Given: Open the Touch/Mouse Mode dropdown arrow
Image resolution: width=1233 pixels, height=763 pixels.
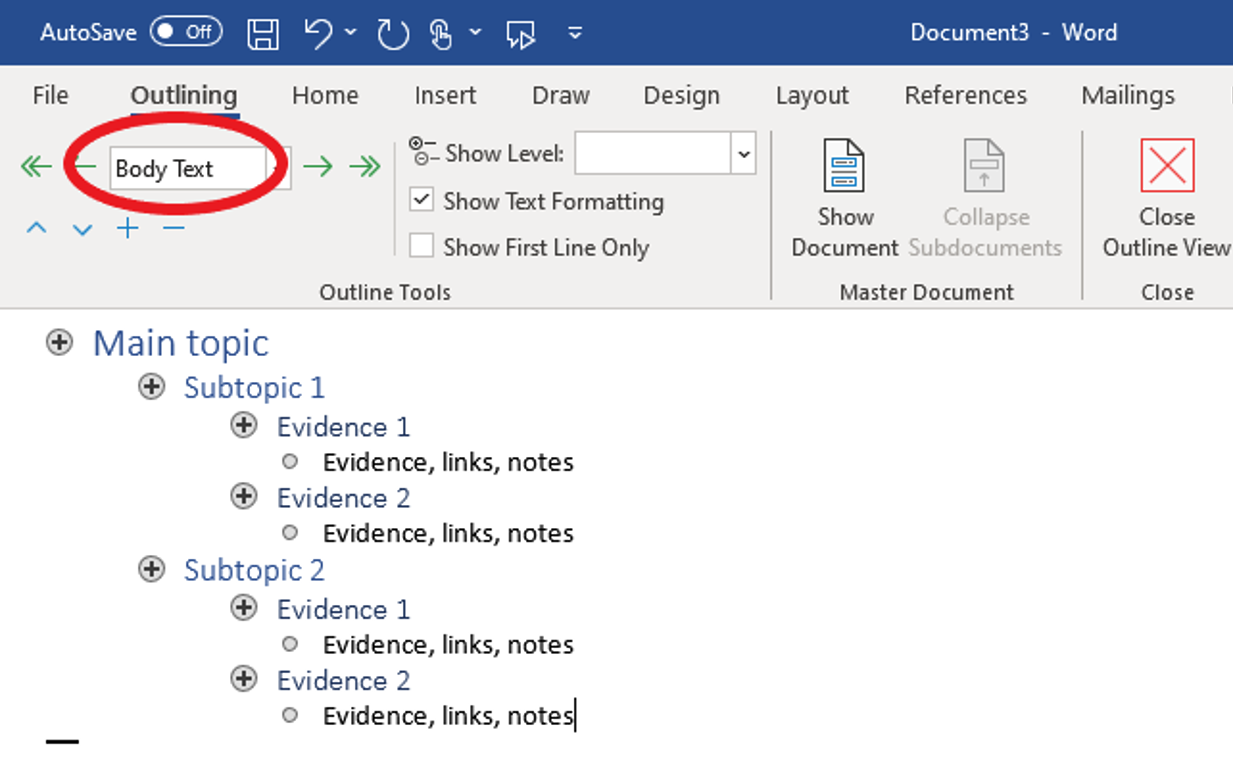Looking at the screenshot, I should (x=475, y=33).
